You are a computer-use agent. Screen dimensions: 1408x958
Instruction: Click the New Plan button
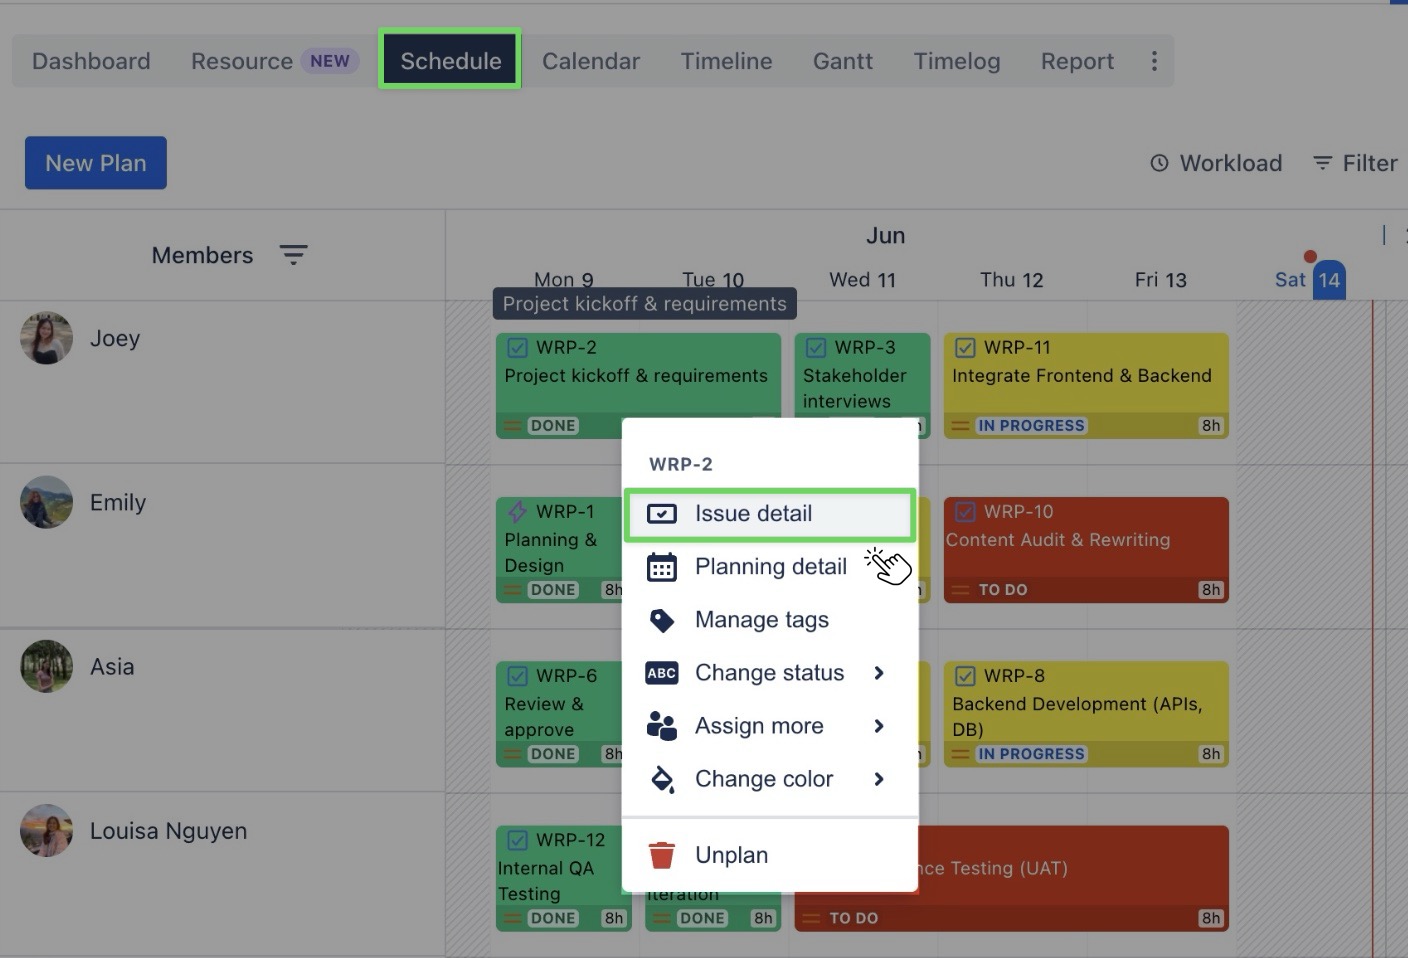(95, 162)
